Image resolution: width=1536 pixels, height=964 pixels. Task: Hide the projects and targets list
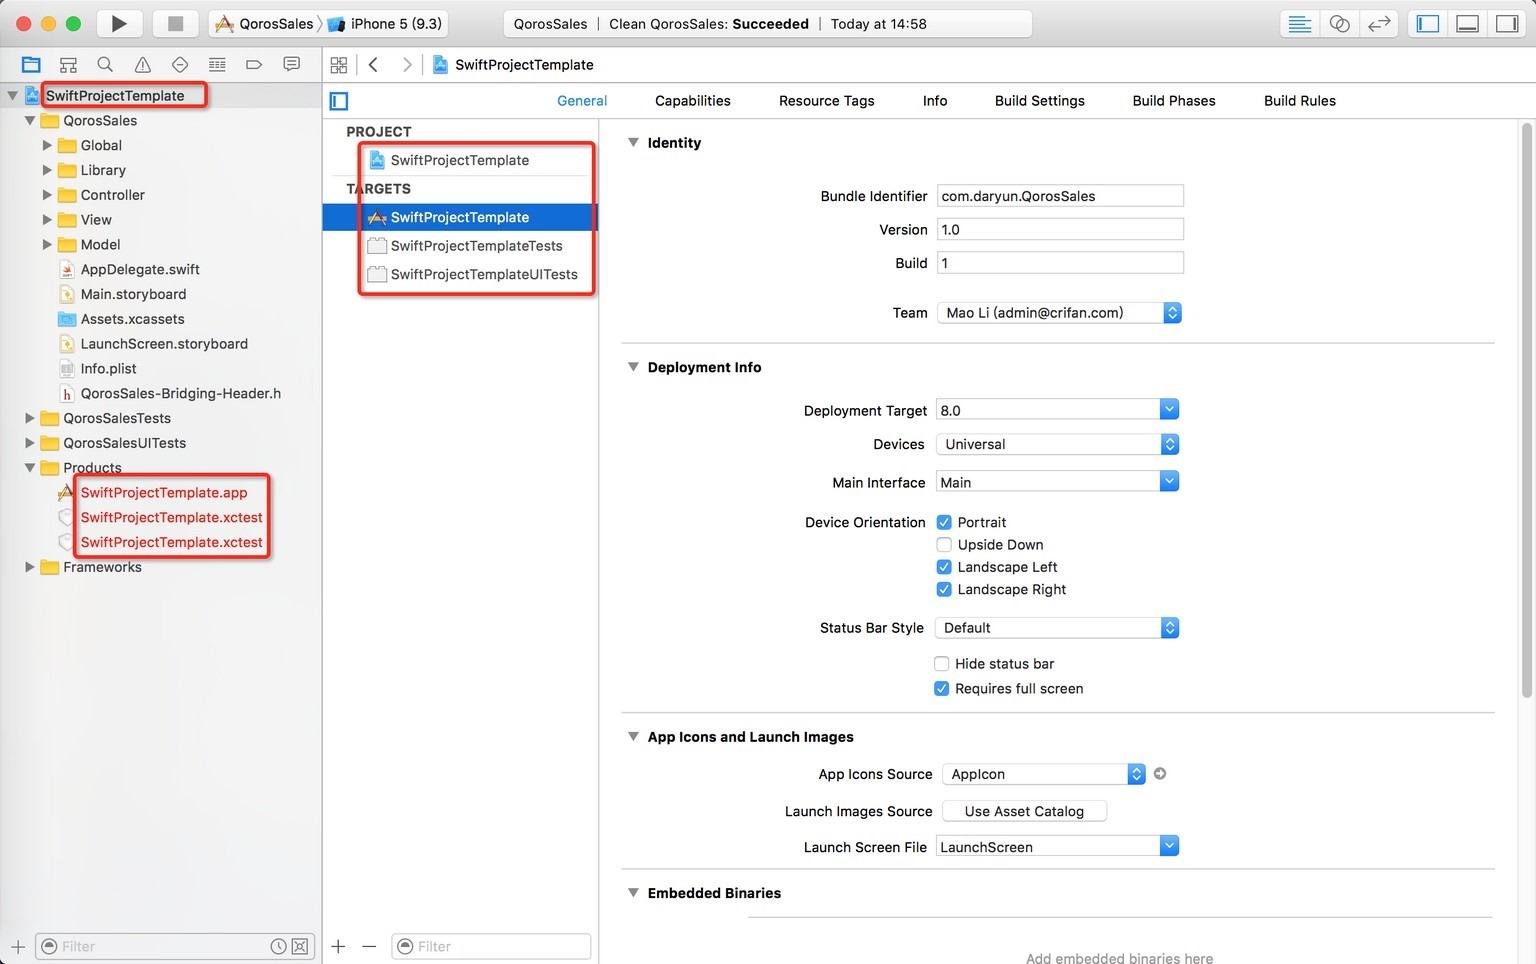pos(339,101)
